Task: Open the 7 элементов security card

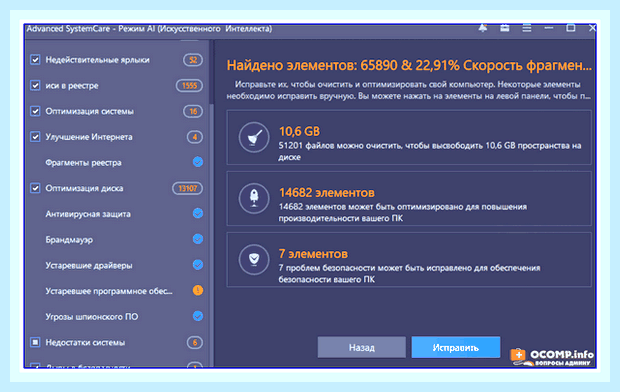Action: [x=409, y=259]
